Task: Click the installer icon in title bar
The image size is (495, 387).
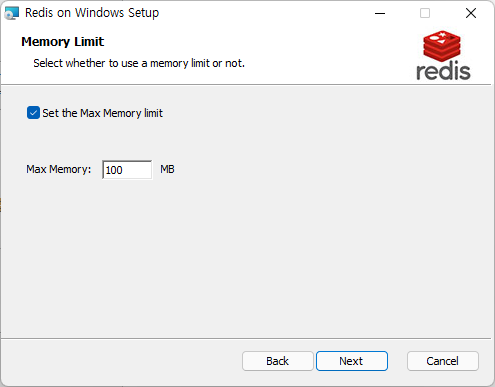Action: (12, 13)
